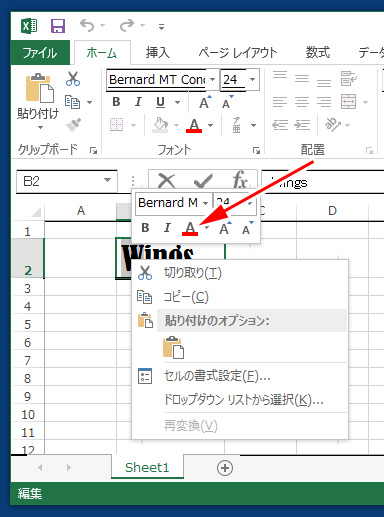Click the 貼り付け paste button in ribbon

38,101
